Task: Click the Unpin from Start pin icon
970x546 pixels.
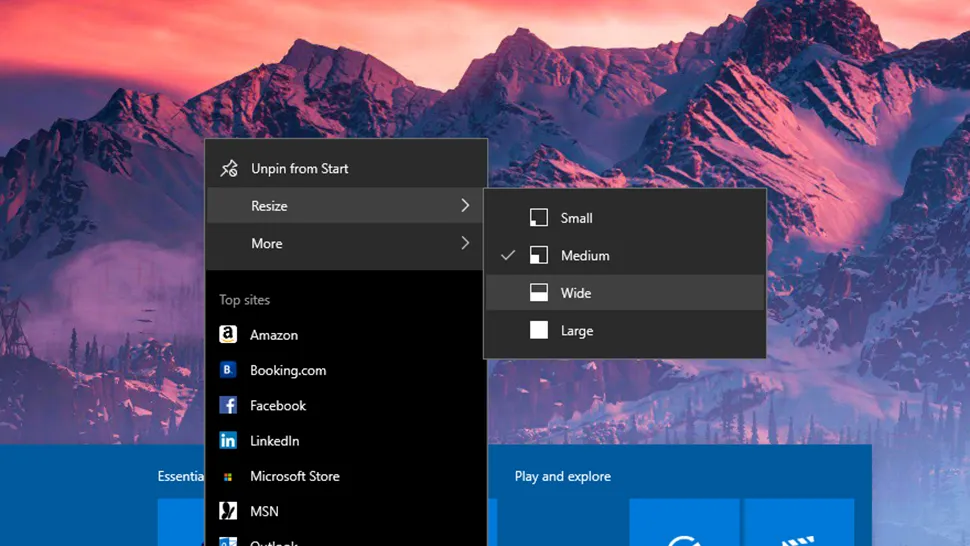Action: click(x=229, y=168)
